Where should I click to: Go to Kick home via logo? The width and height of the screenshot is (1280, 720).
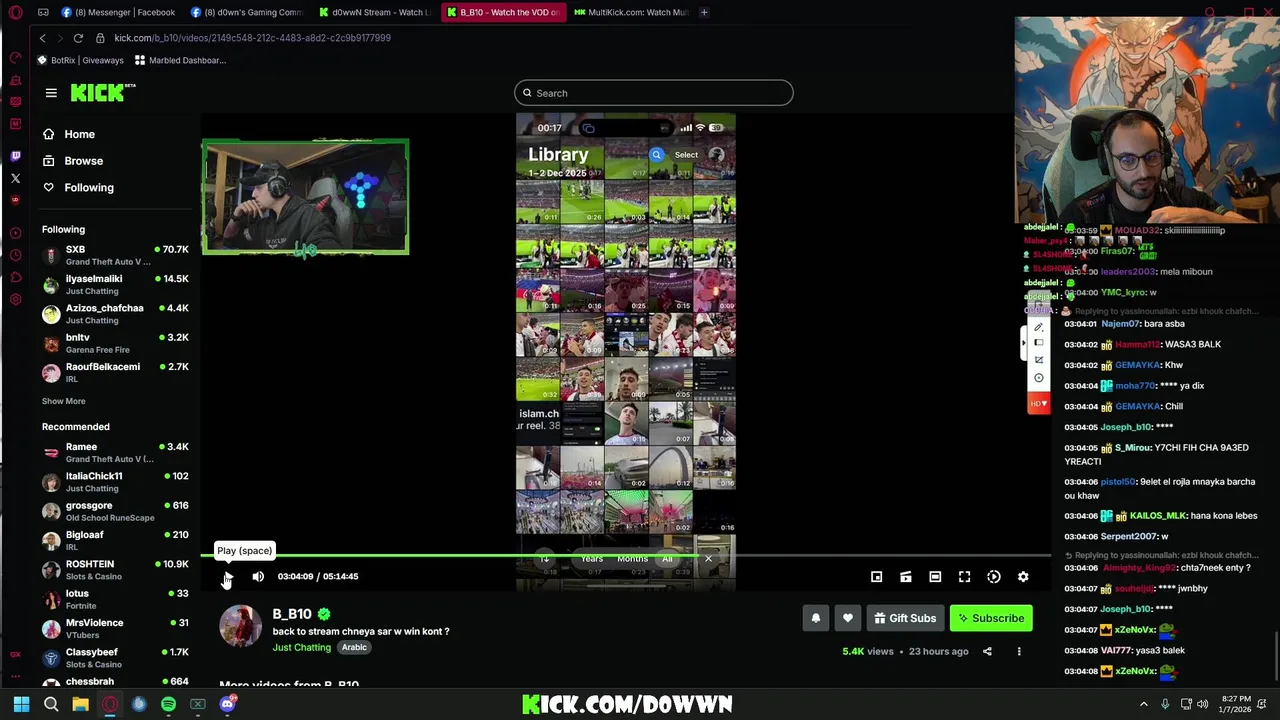point(102,92)
